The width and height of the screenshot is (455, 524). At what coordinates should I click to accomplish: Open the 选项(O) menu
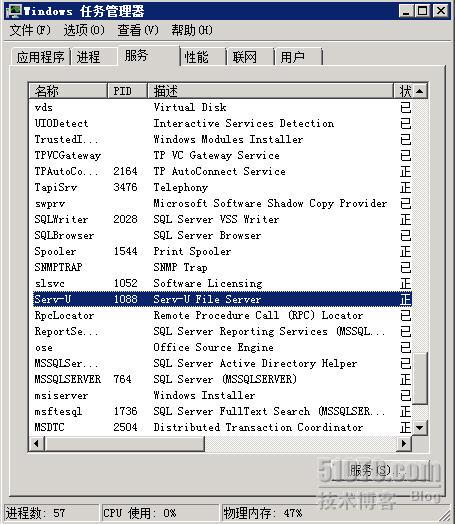pos(84,30)
